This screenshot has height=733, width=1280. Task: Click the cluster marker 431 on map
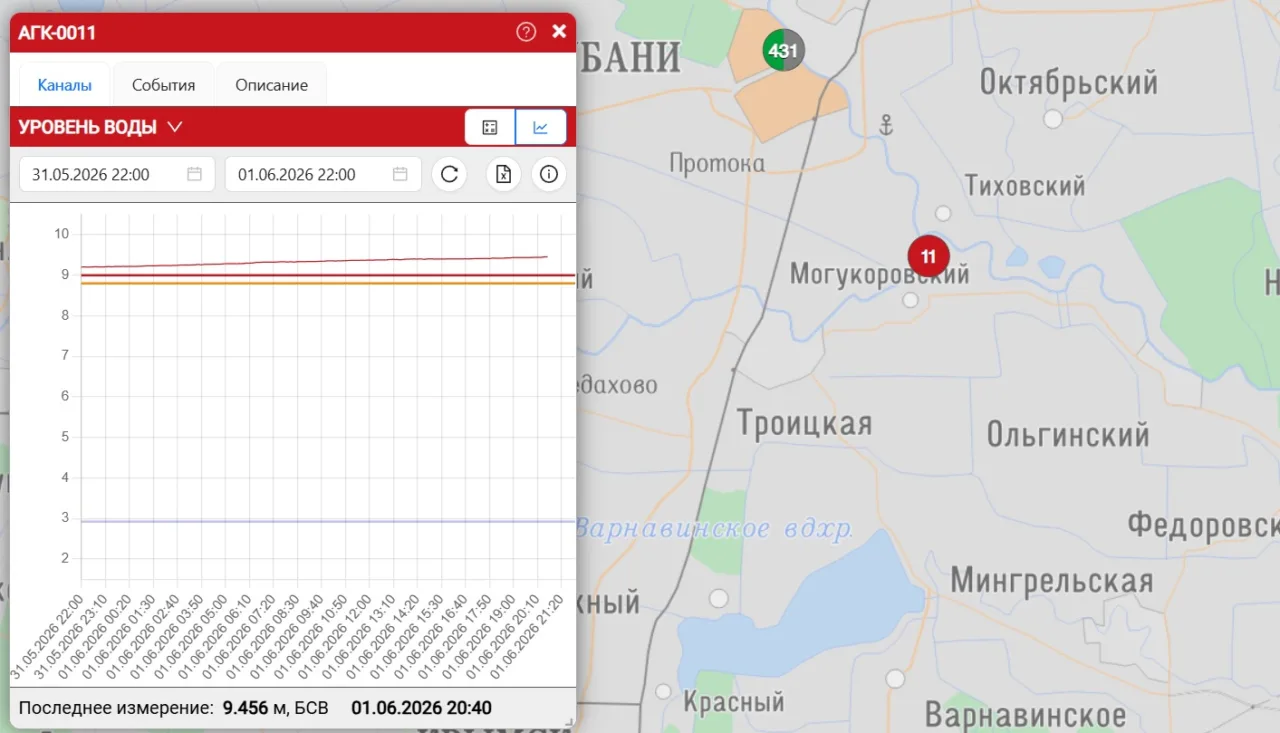783,50
